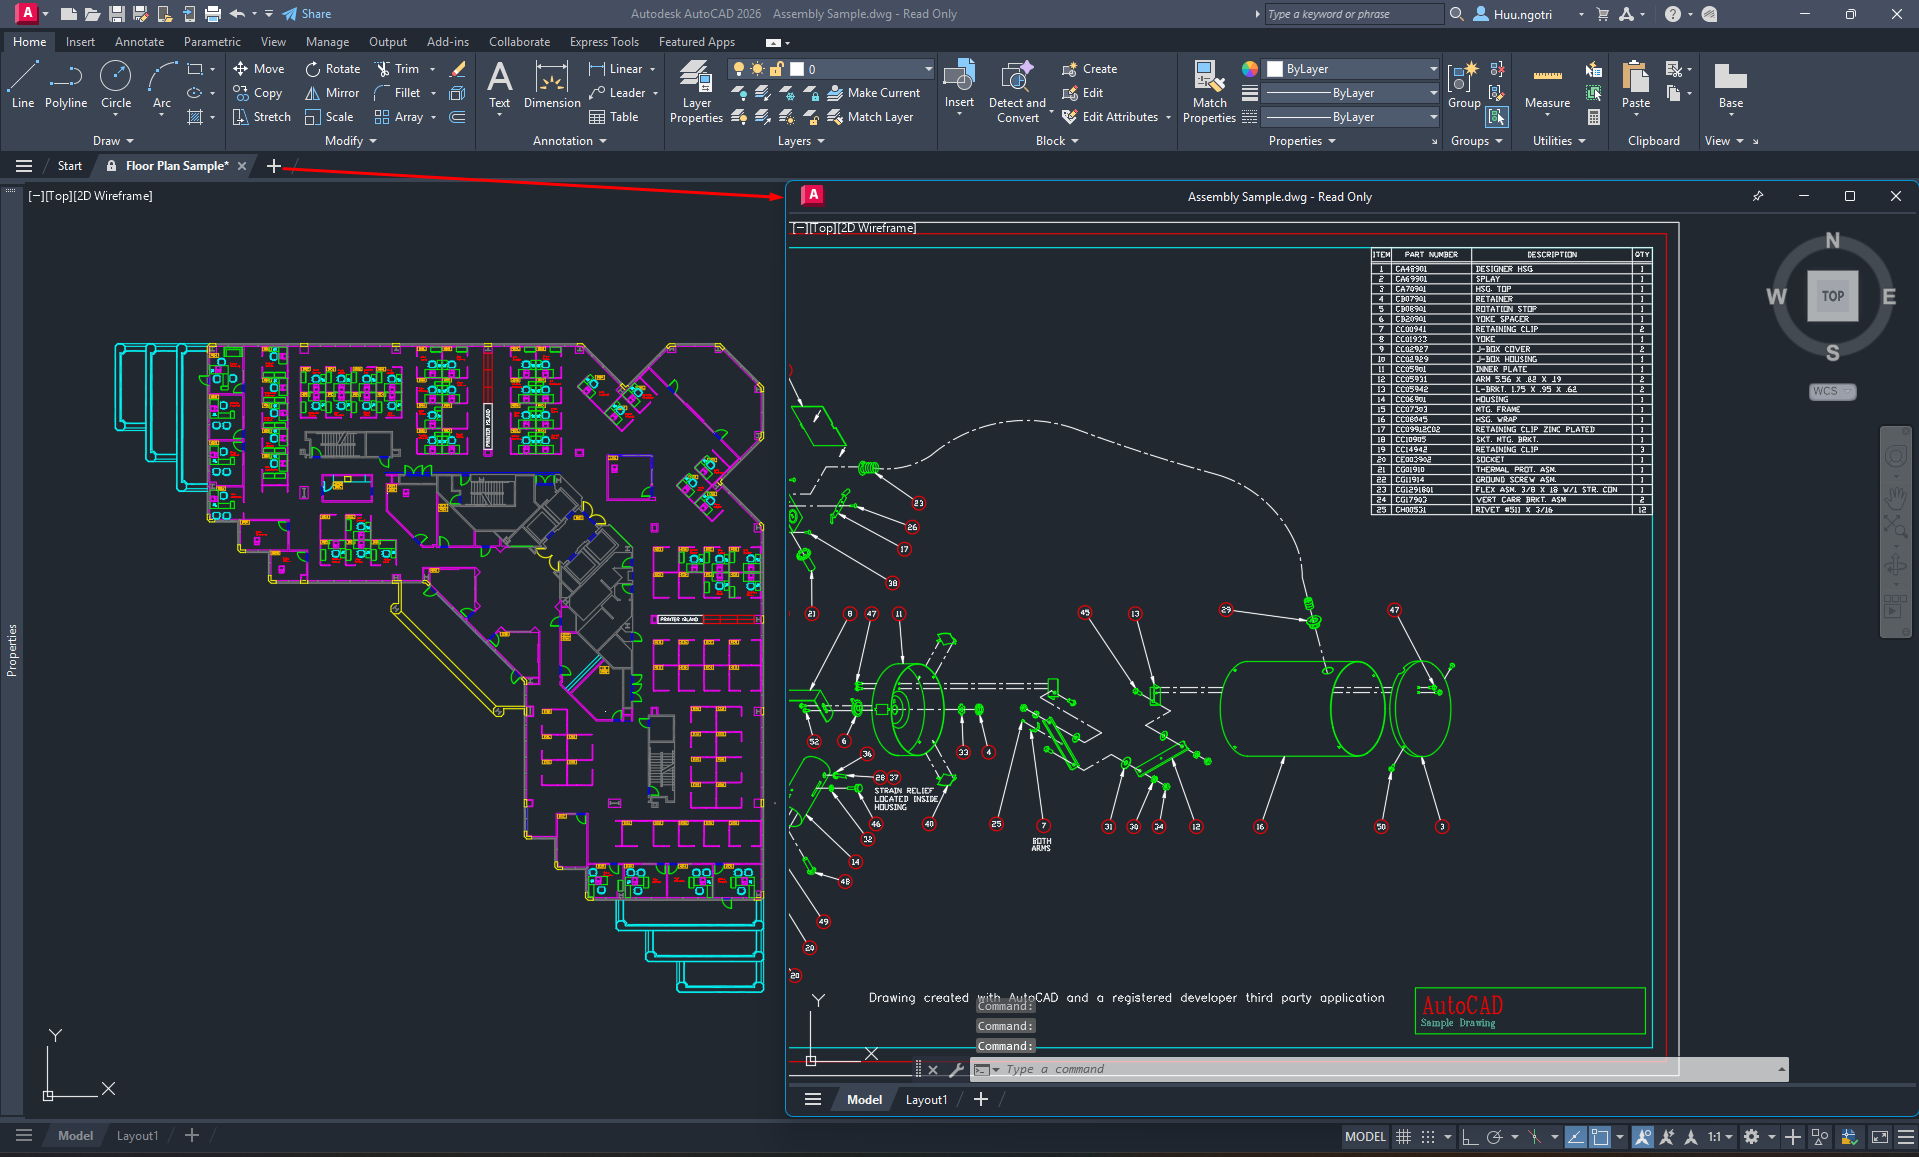Open the Parametric ribbon tab
Viewport: 1919px width, 1157px height.
click(212, 42)
